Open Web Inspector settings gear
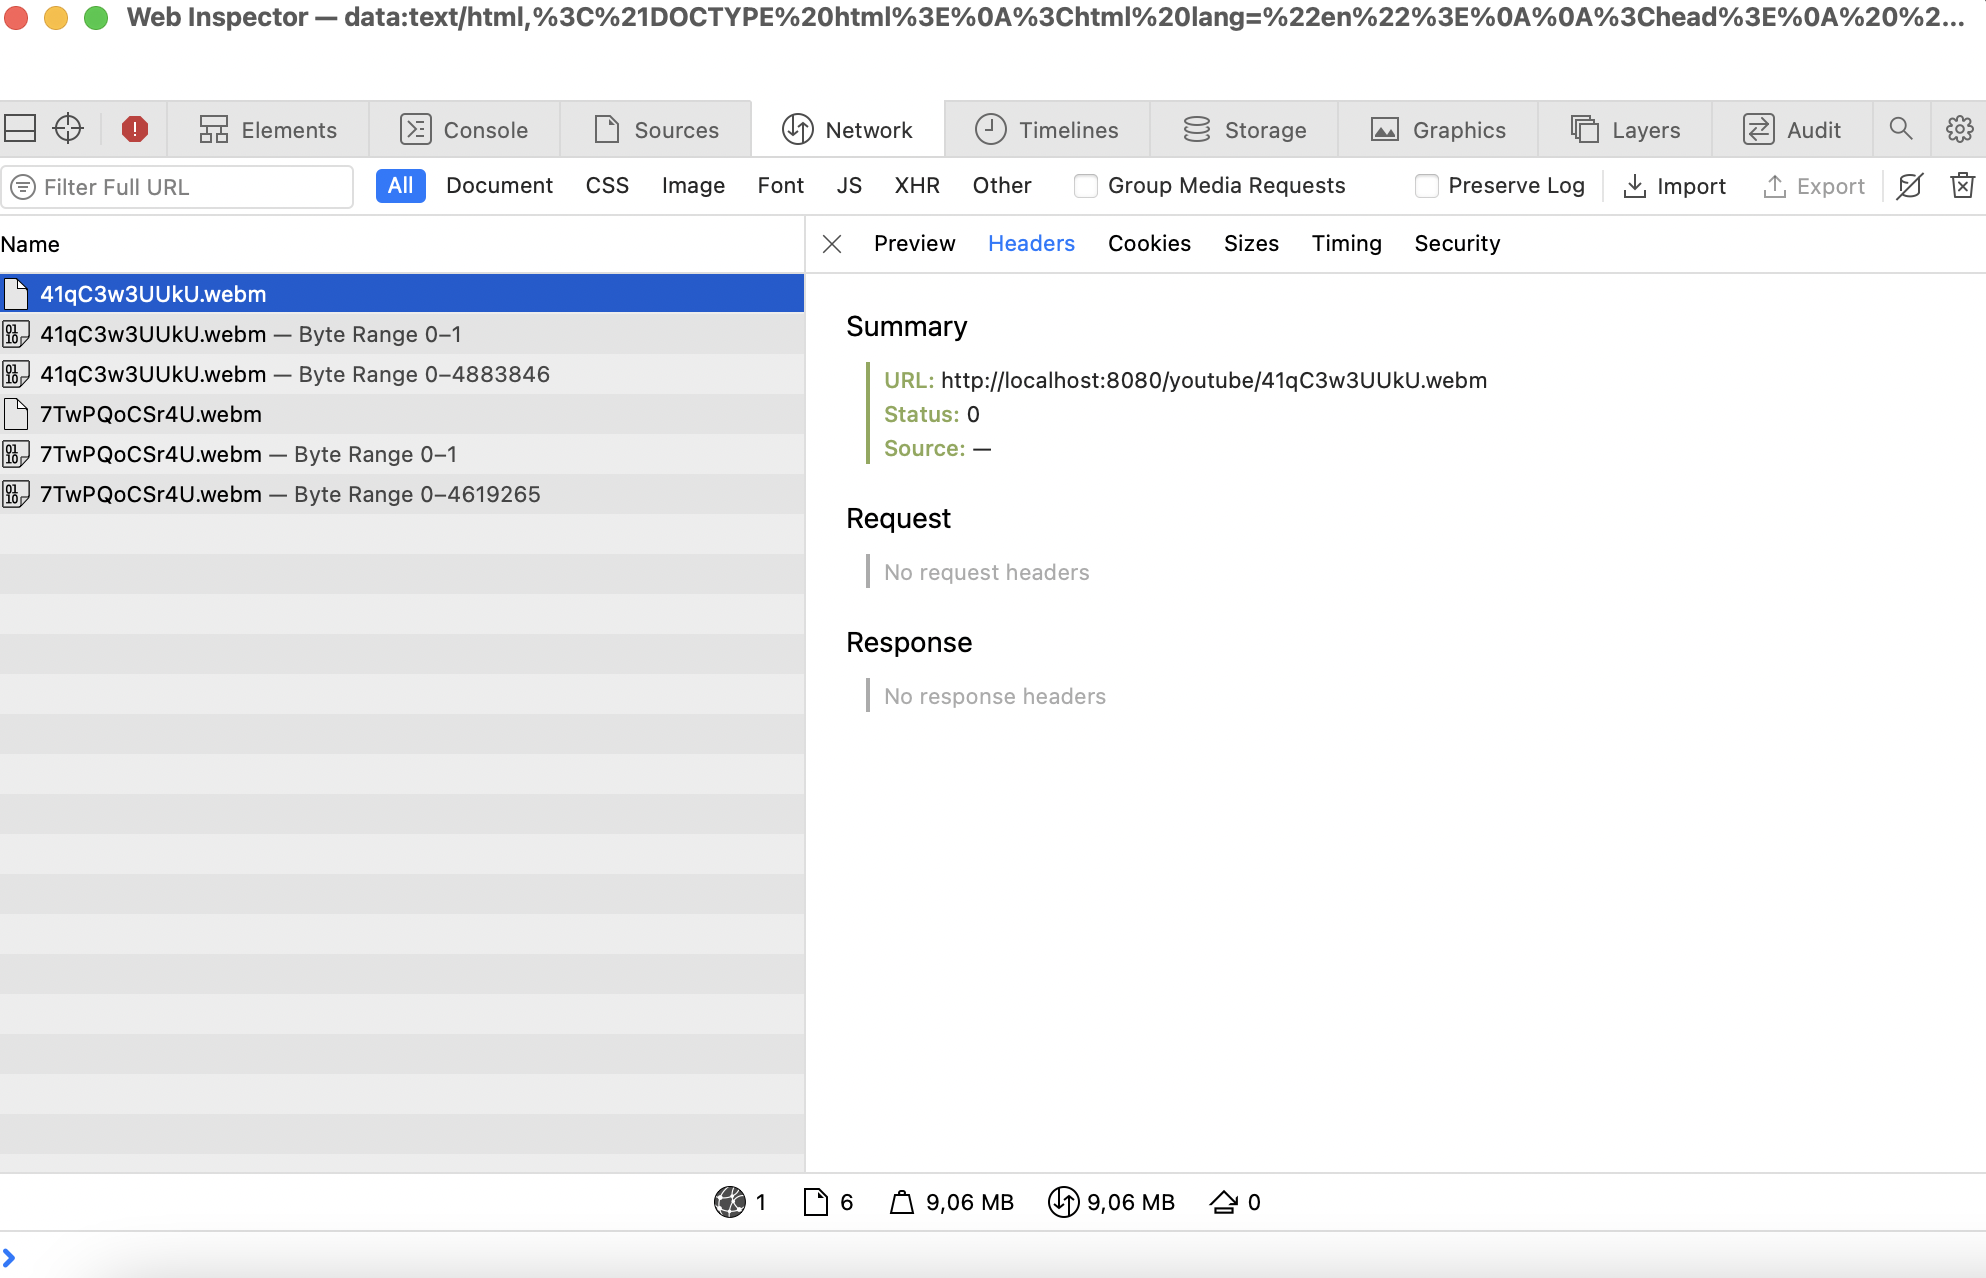This screenshot has width=1986, height=1278. (1959, 129)
